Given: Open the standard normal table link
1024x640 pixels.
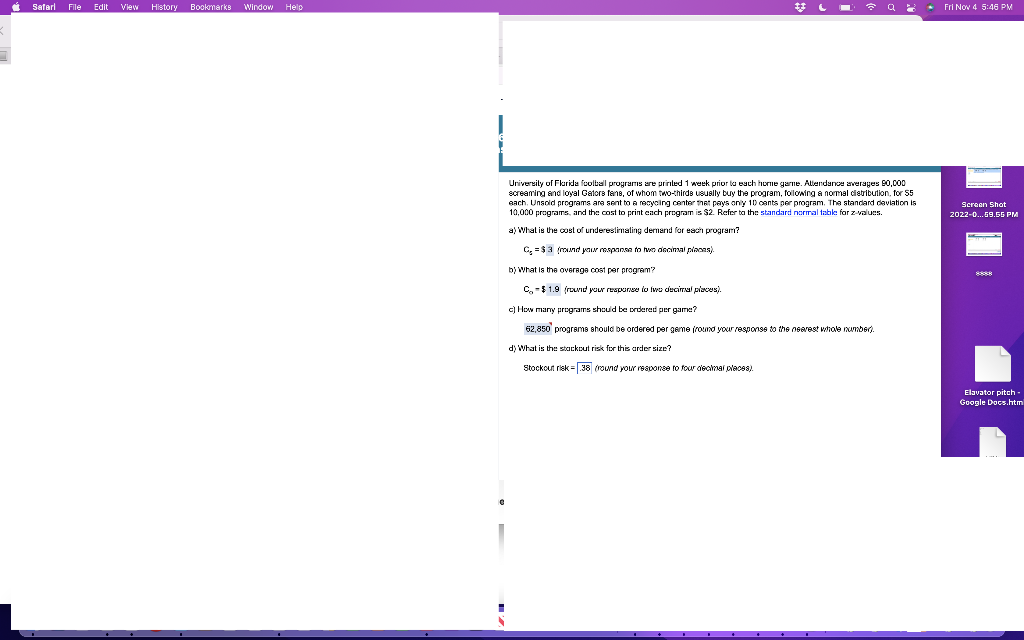Looking at the screenshot, I should (x=798, y=212).
